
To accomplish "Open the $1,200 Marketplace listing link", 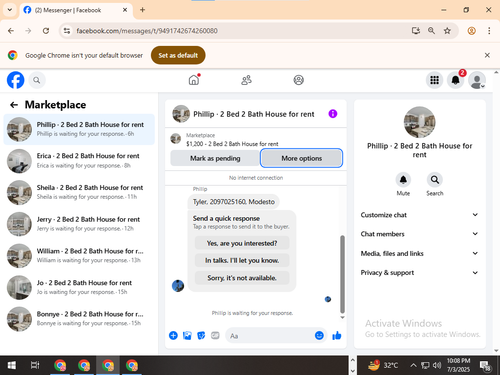I will click(x=232, y=144).
